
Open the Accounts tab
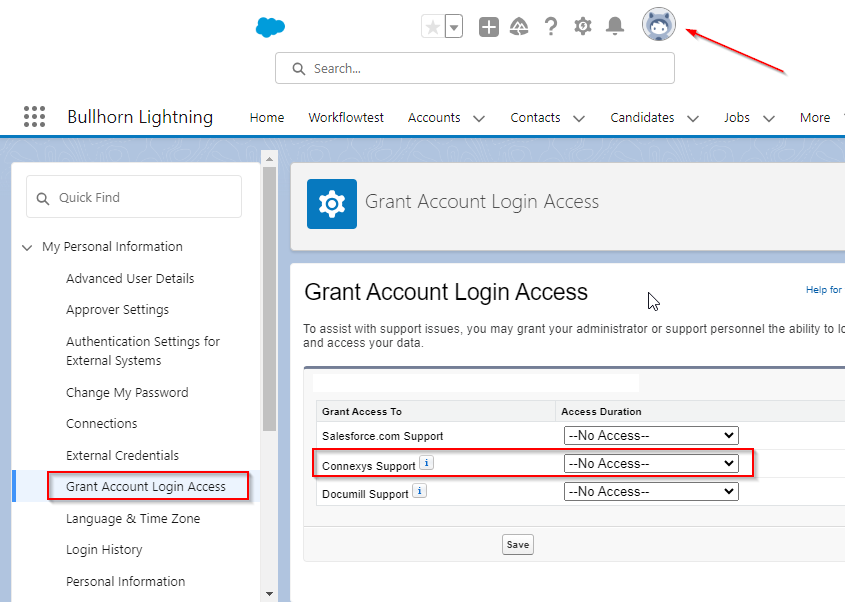(434, 117)
